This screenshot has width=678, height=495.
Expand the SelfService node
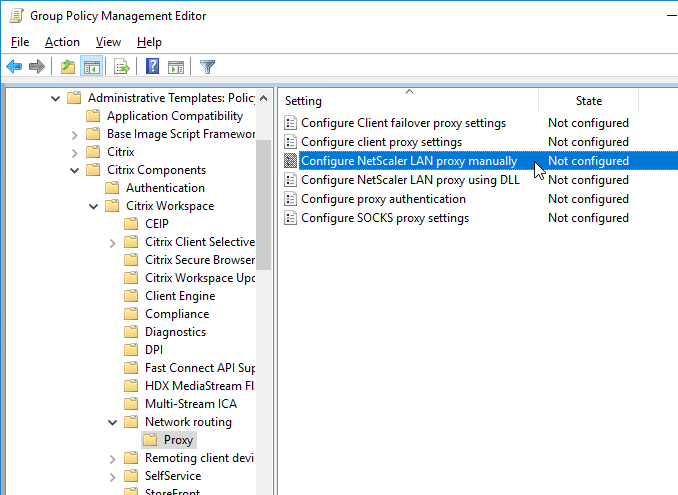coord(112,477)
